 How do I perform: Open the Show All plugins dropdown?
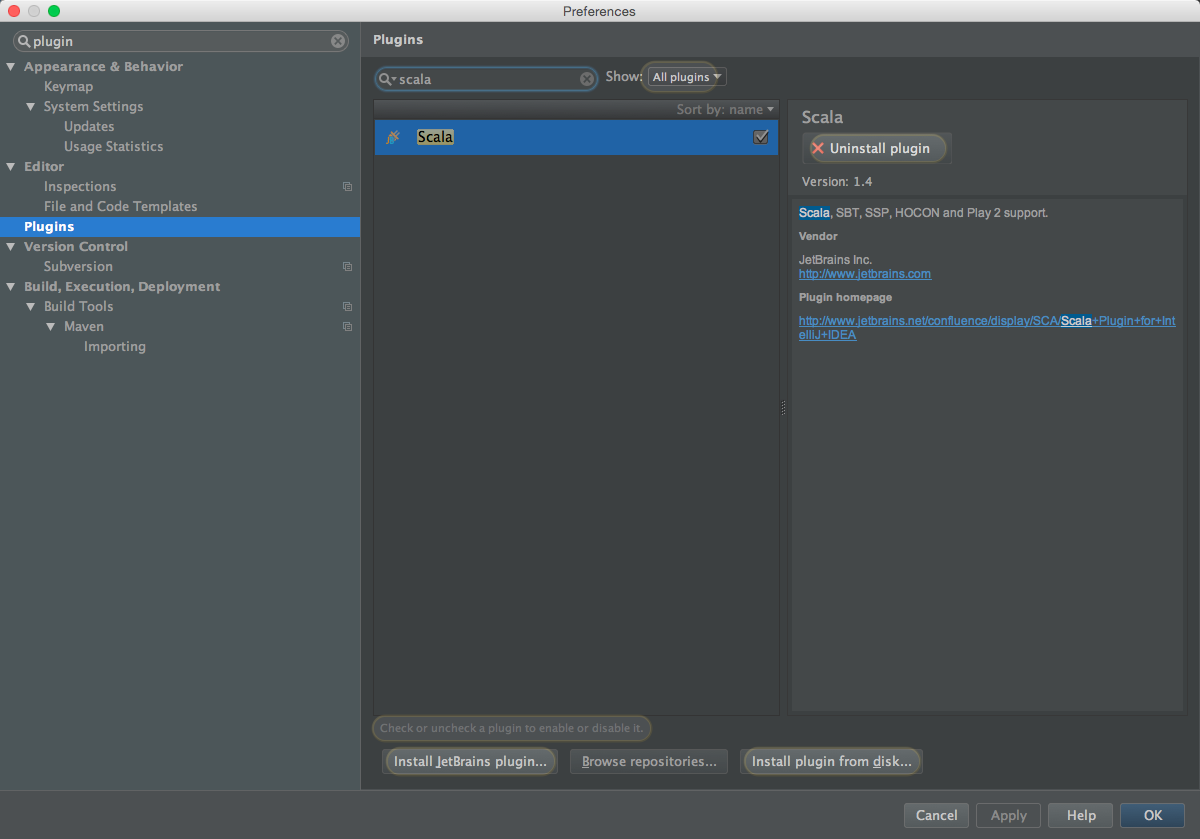pyautogui.click(x=686, y=77)
